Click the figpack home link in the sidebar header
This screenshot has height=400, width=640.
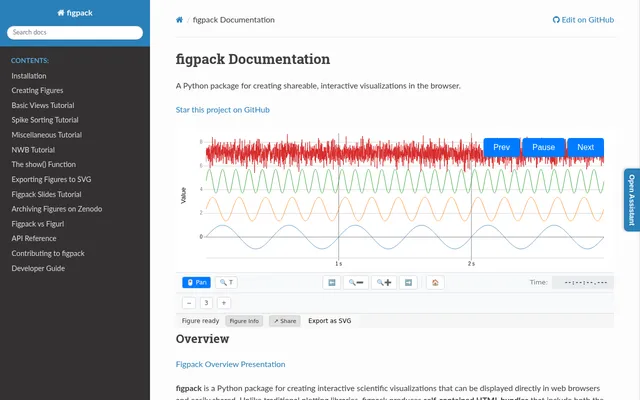[75, 13]
